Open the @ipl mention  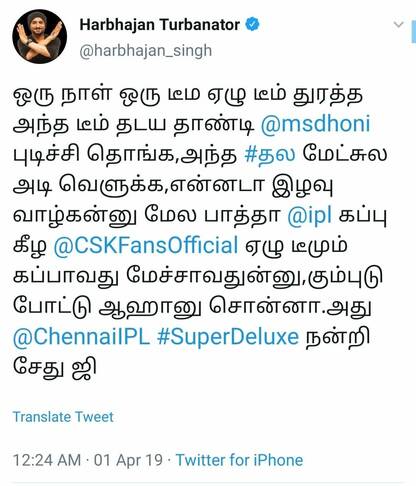(310, 216)
